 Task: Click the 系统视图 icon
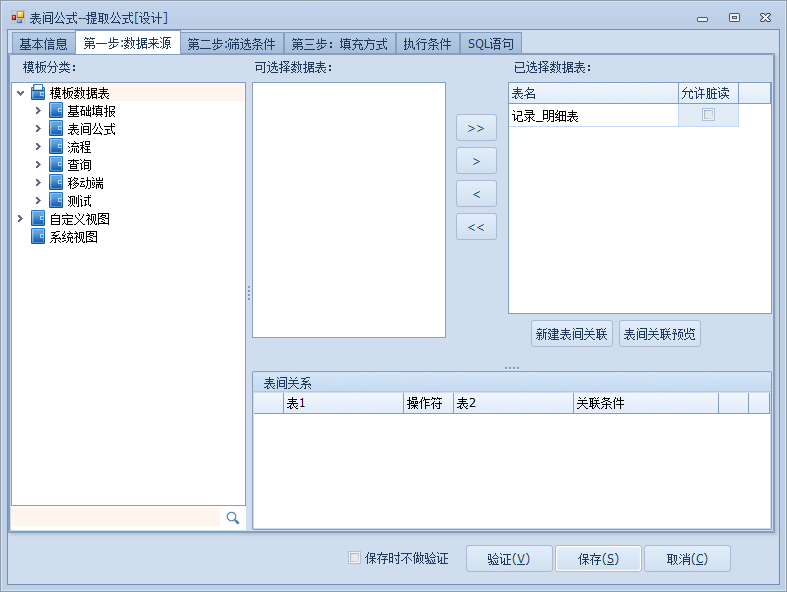(38, 237)
